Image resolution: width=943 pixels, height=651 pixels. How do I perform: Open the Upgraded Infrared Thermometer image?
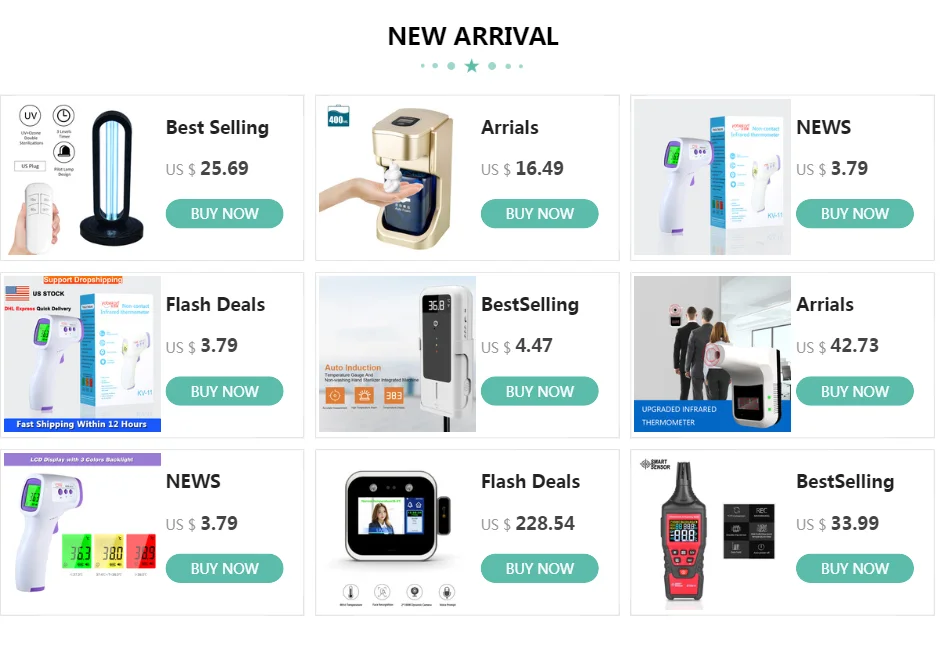coord(713,354)
